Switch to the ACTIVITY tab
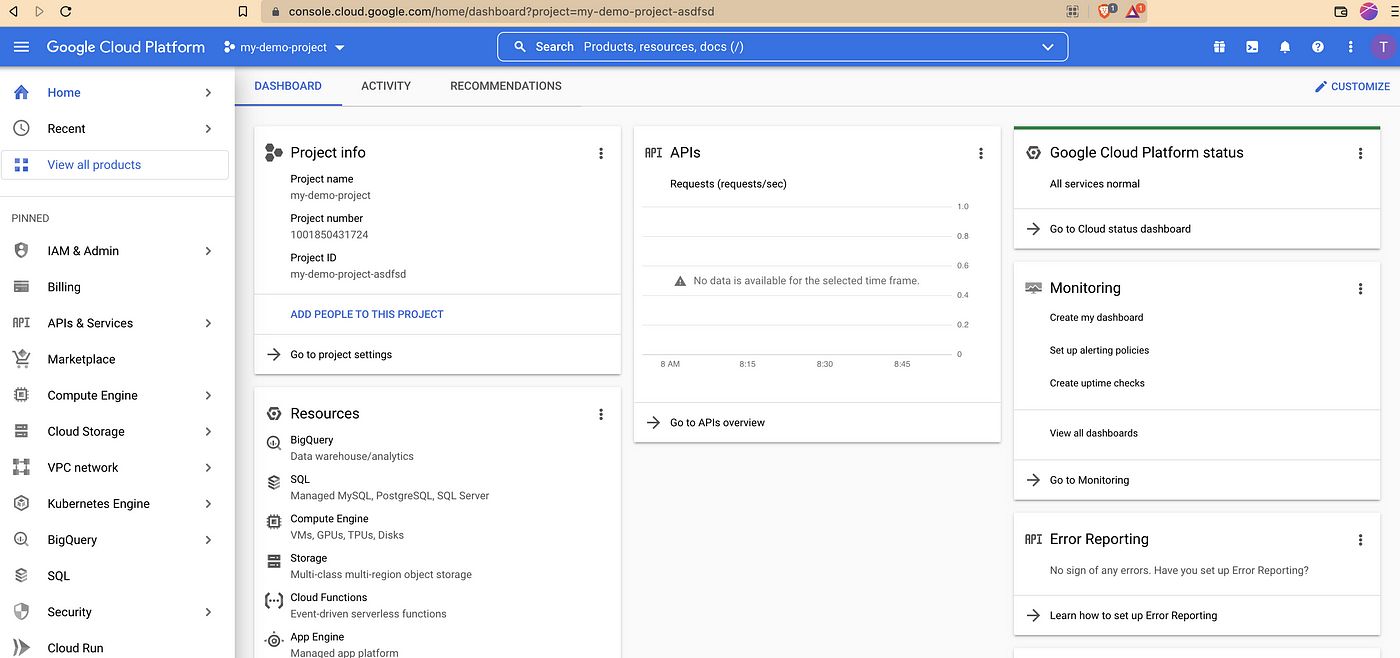1400x658 pixels. coord(386,86)
